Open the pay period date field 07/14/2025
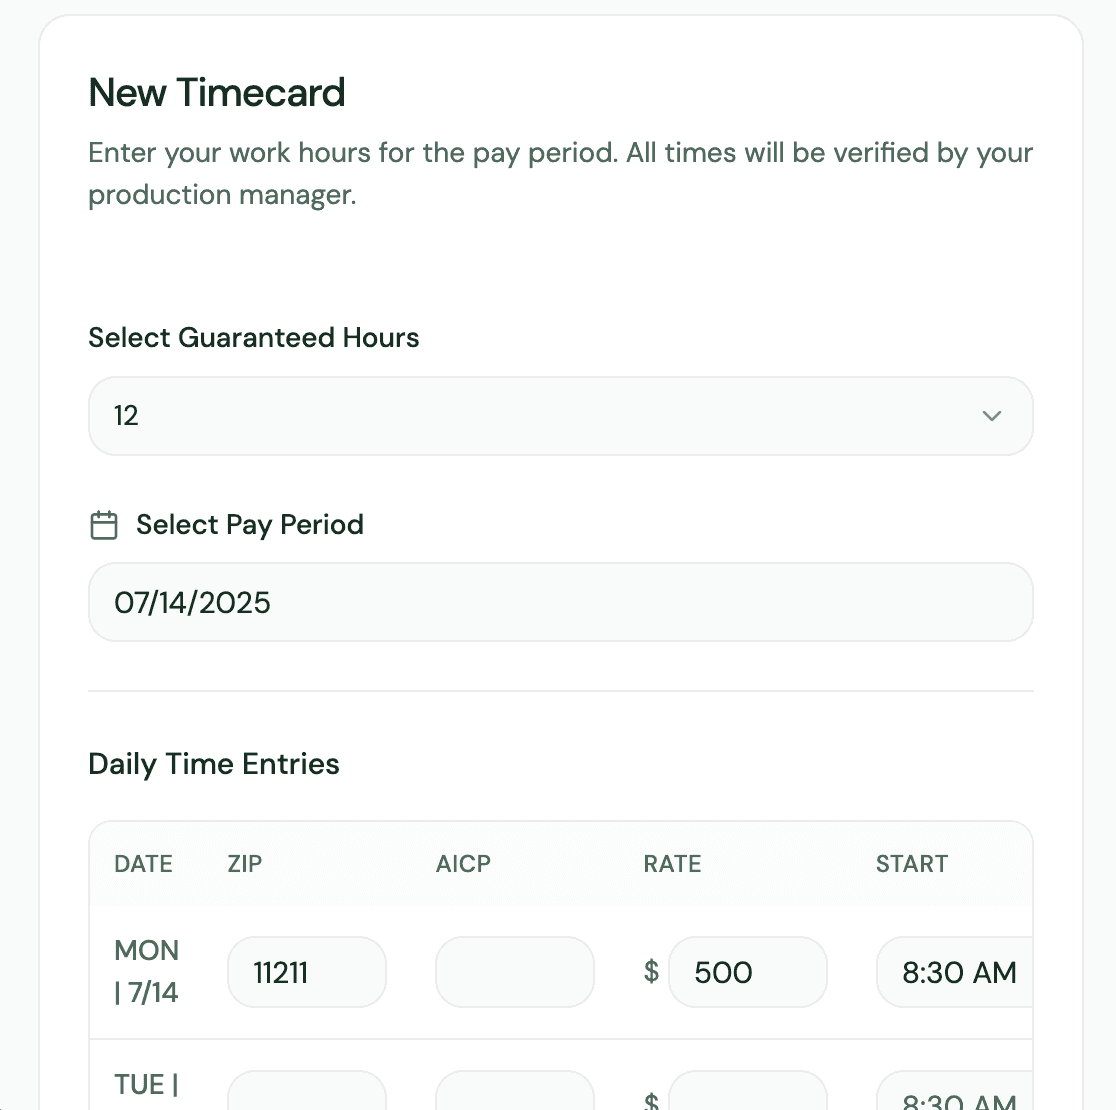The width and height of the screenshot is (1116, 1110). tap(561, 602)
